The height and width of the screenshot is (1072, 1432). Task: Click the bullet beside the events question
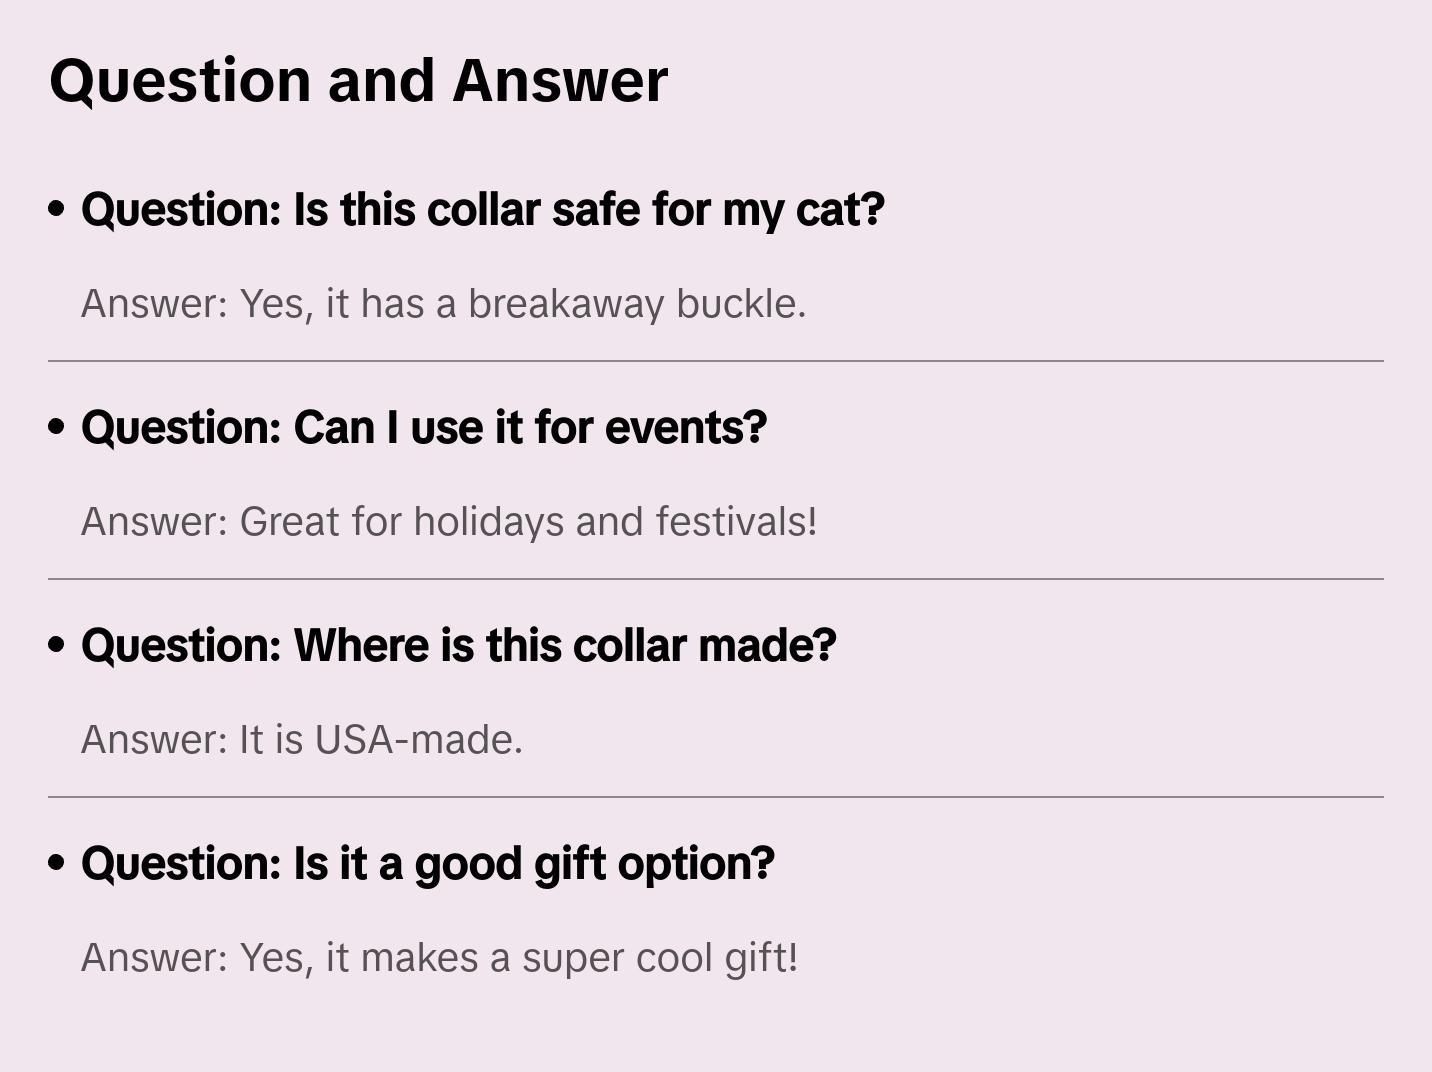point(57,428)
